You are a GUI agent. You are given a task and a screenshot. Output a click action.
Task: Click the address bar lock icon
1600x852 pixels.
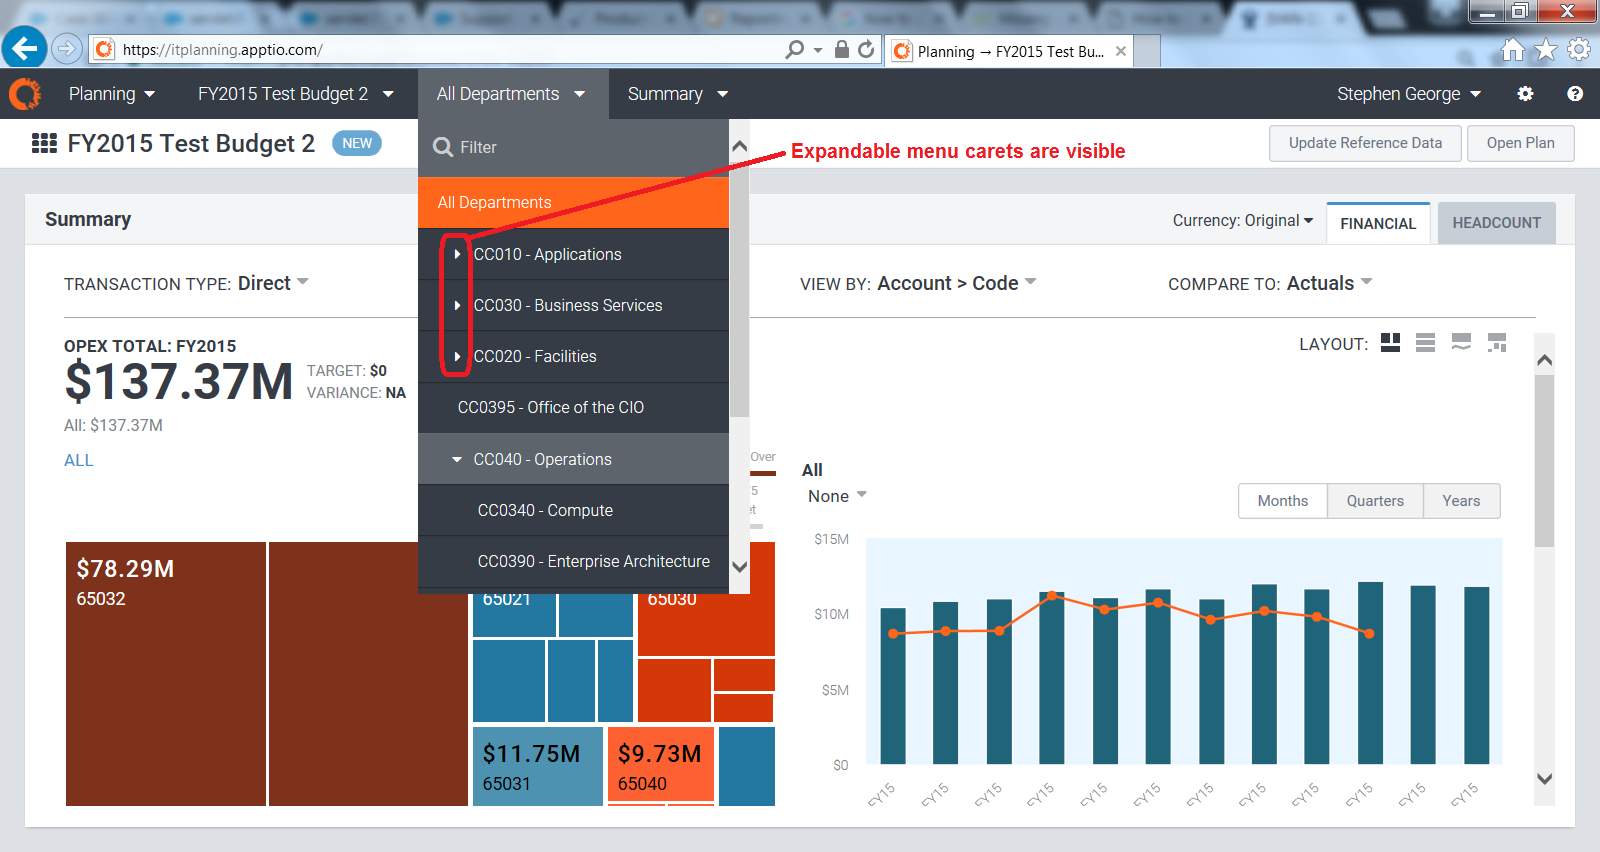click(x=842, y=49)
